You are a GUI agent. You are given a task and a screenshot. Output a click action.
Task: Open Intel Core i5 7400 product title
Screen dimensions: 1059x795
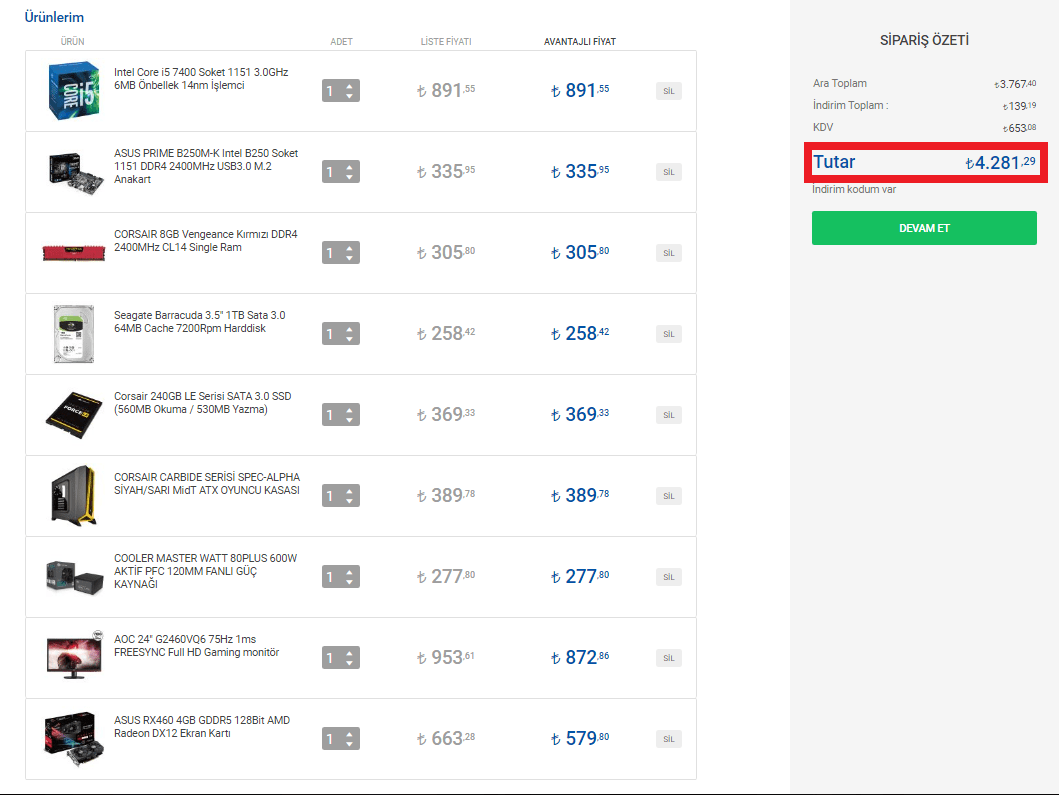click(x=201, y=79)
